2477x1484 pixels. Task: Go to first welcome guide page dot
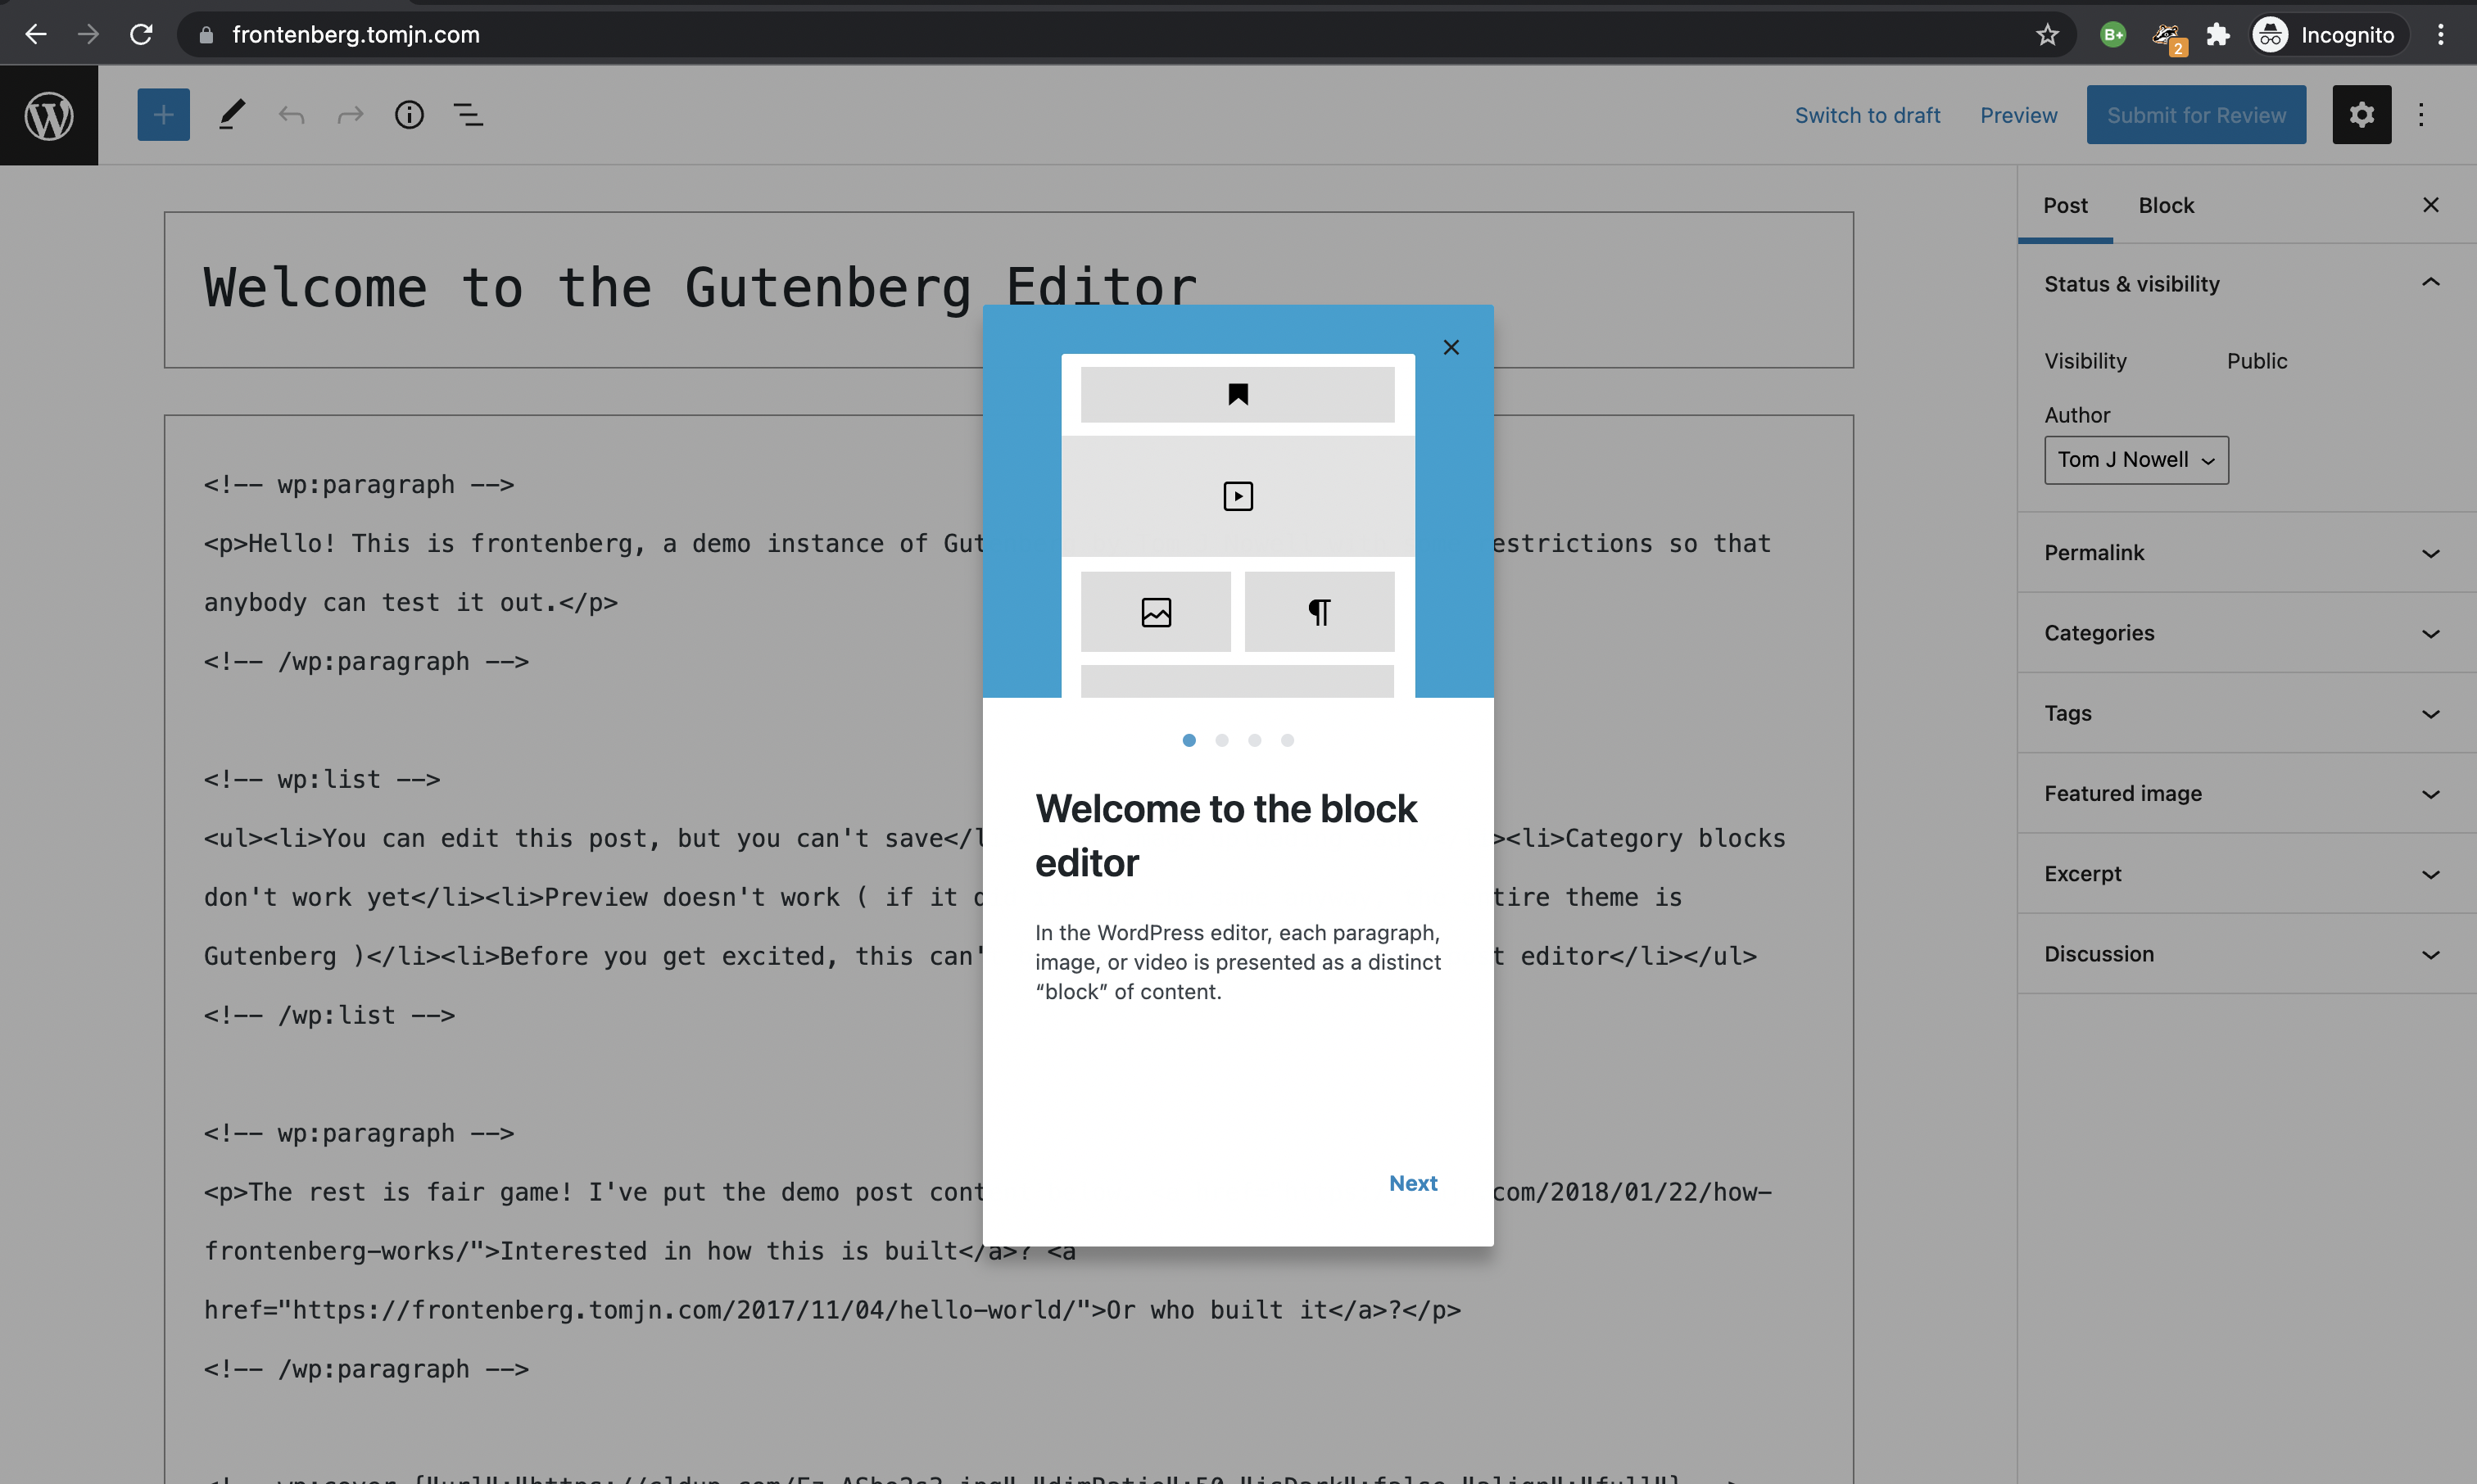[x=1189, y=740]
